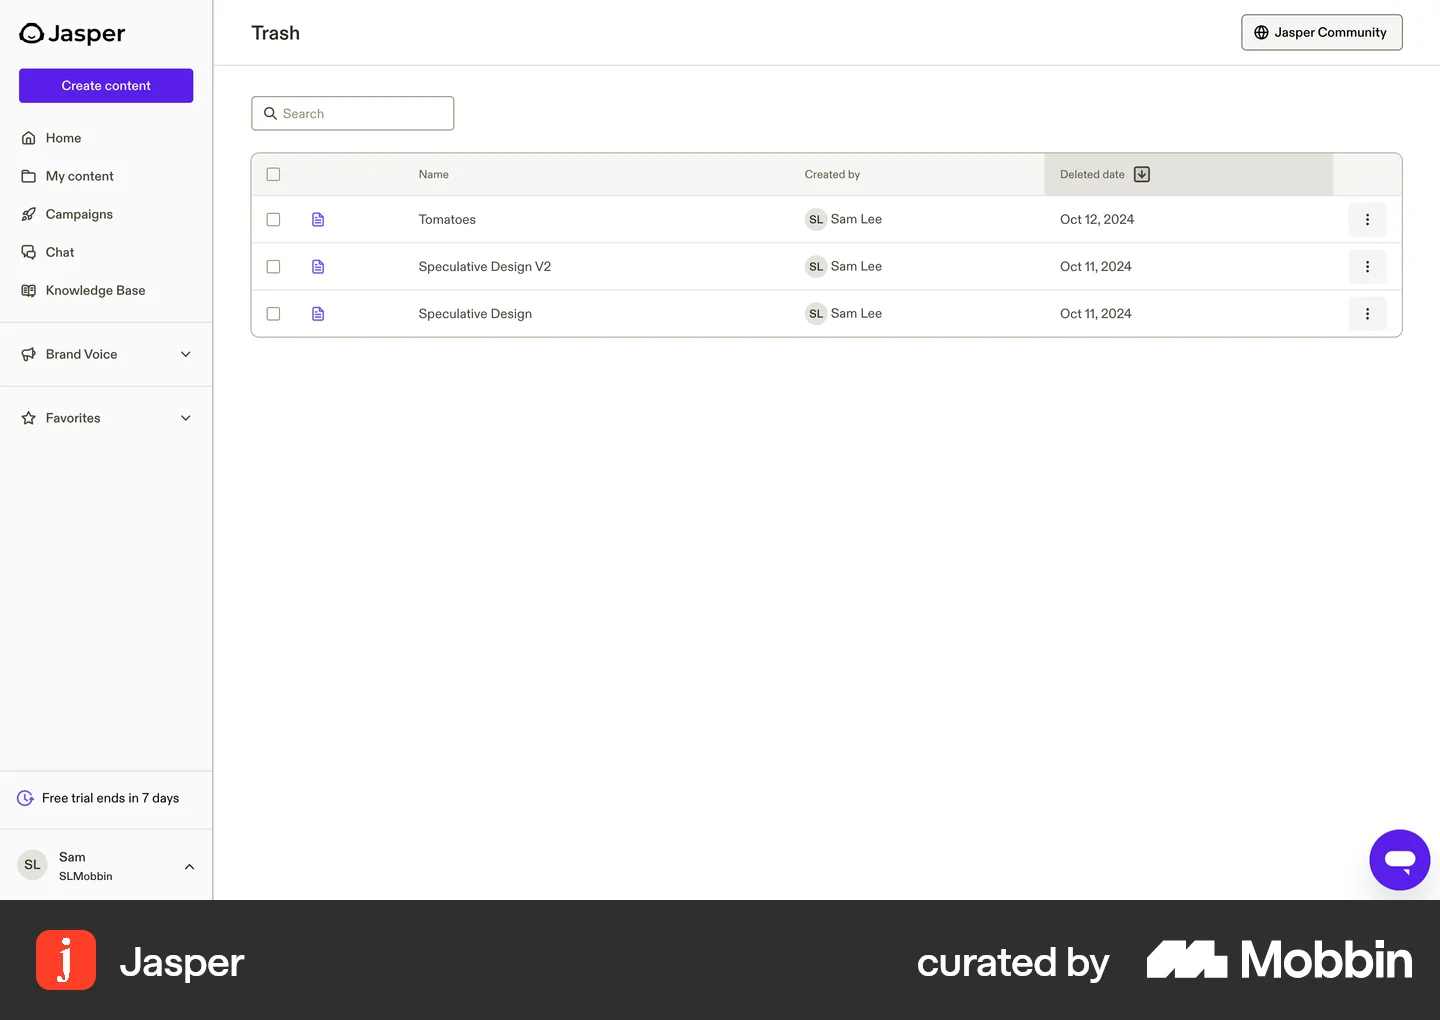
Task: Open more options for Speculative Design V2
Action: (x=1367, y=266)
